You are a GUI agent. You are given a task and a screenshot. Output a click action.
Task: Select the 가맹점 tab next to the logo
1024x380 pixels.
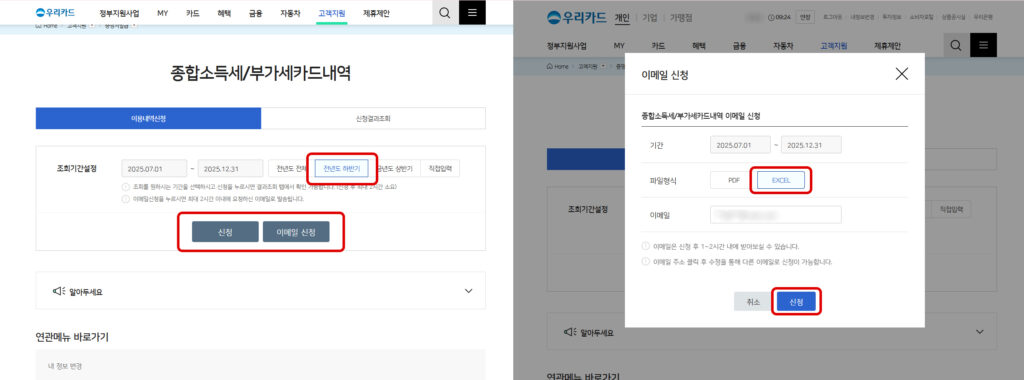(x=680, y=18)
